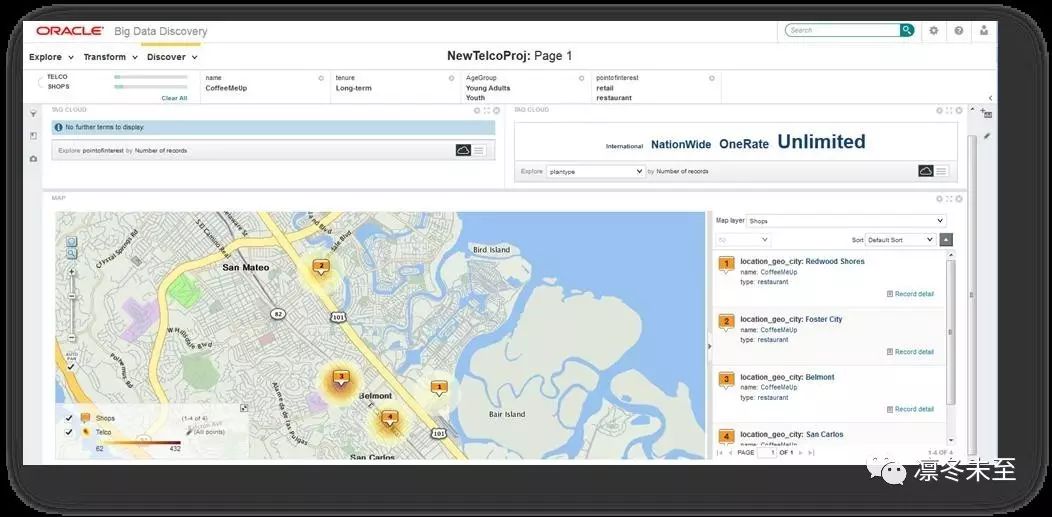Open Record detail for Redwood Shores

click(x=910, y=294)
